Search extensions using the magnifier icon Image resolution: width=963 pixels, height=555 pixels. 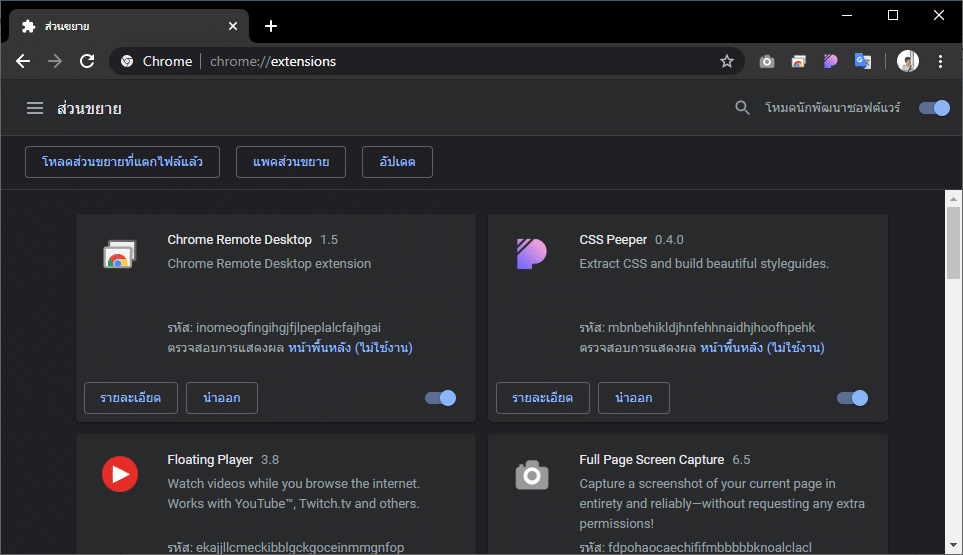742,108
